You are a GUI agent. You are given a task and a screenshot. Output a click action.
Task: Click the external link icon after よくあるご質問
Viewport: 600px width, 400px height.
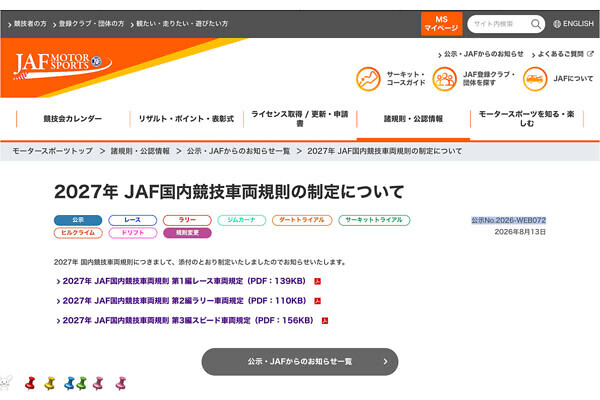pyautogui.click(x=590, y=54)
